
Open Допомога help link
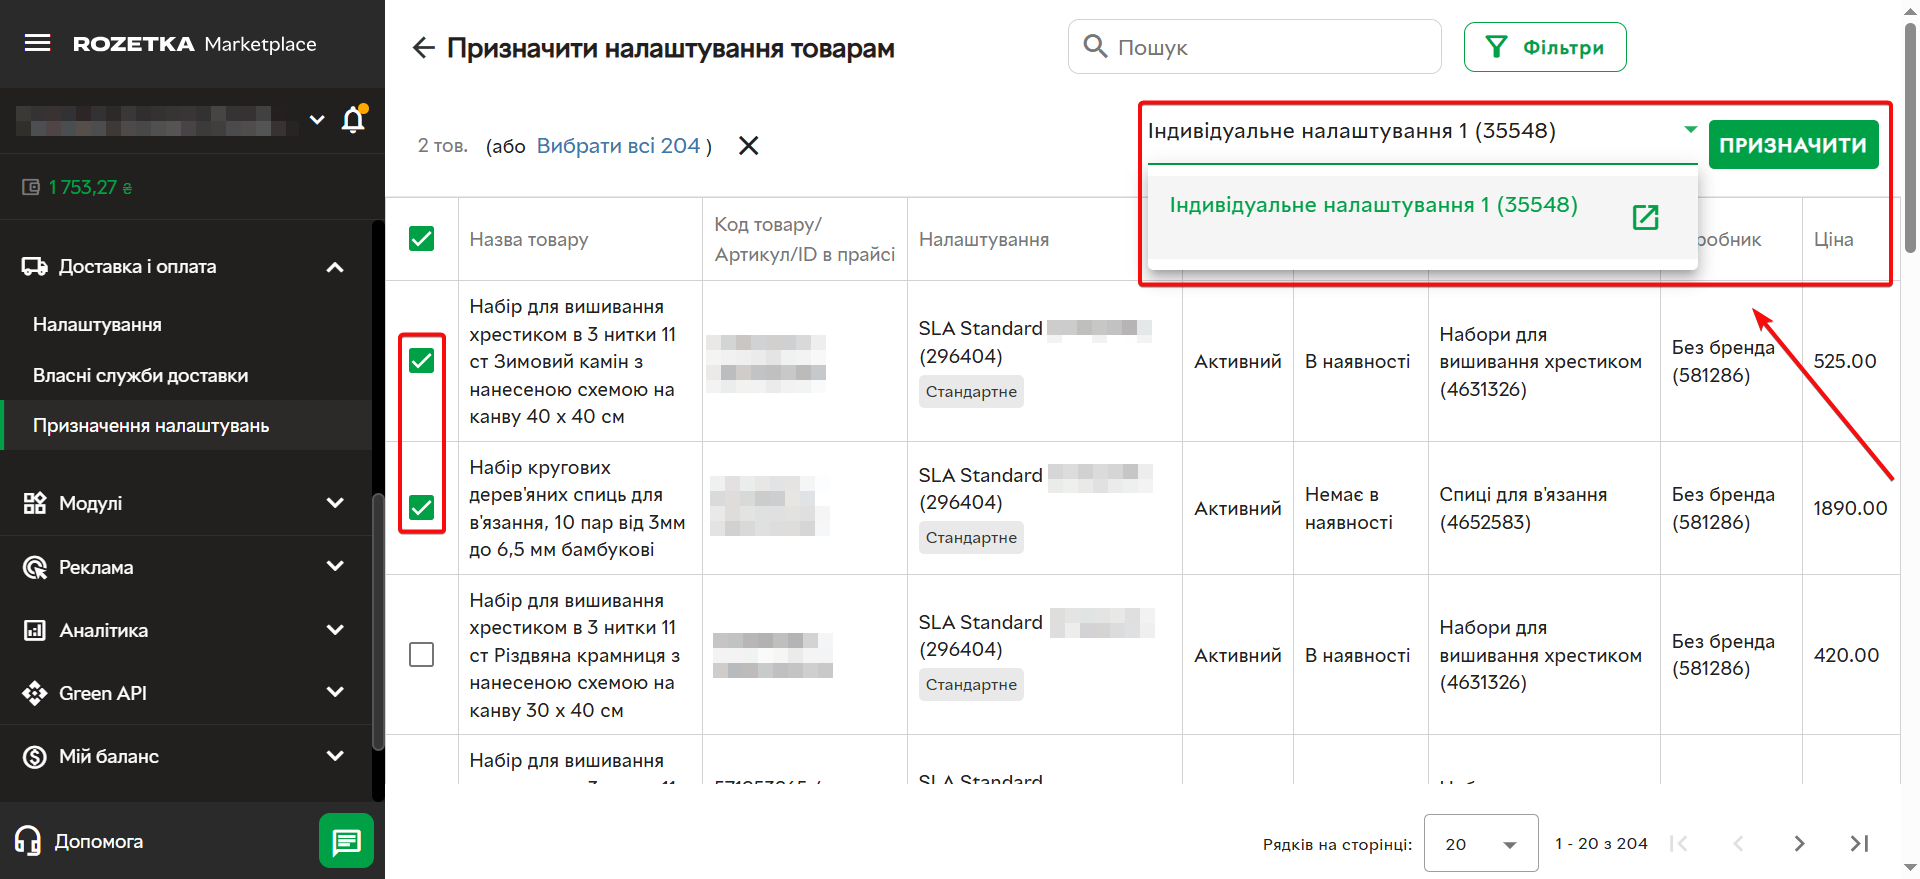coord(99,842)
